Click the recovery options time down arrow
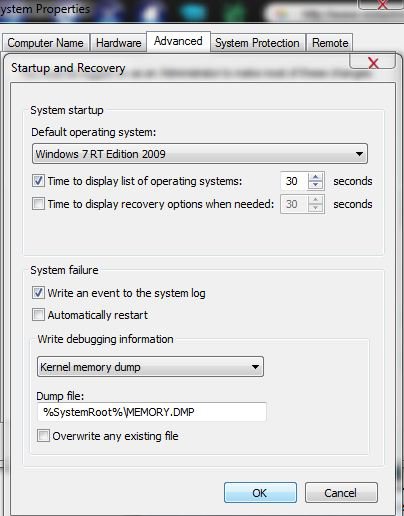 point(315,208)
